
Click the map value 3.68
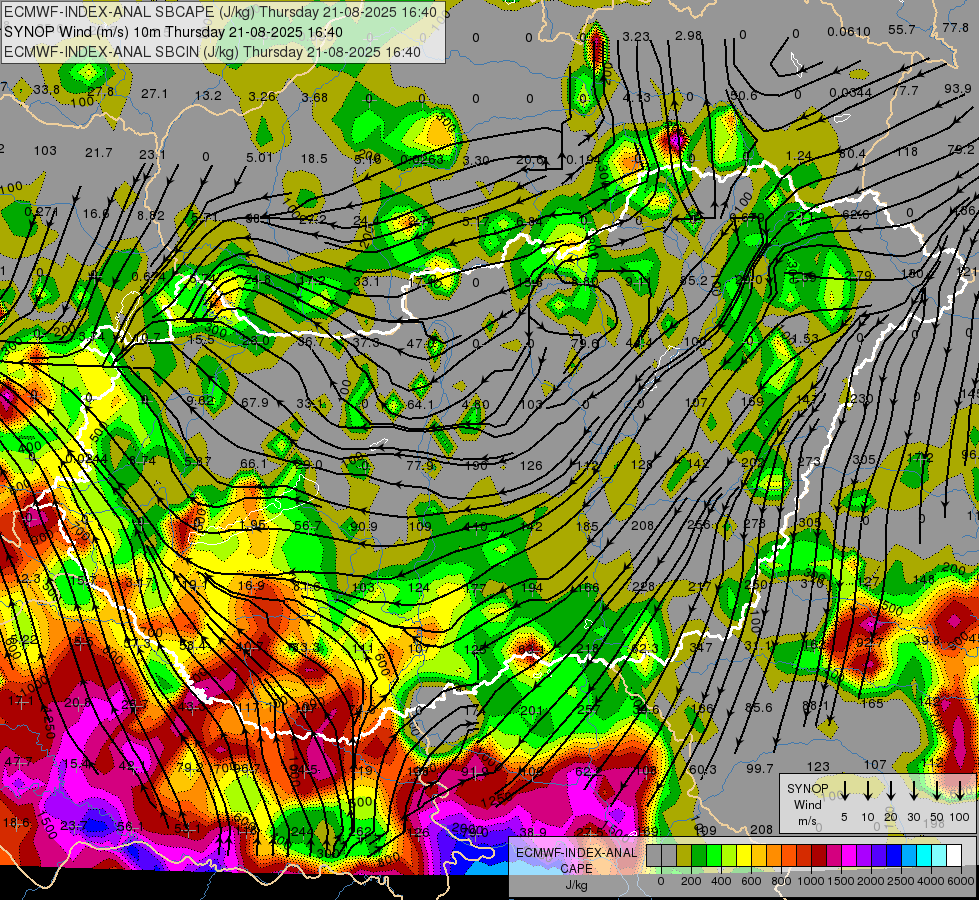point(314,97)
